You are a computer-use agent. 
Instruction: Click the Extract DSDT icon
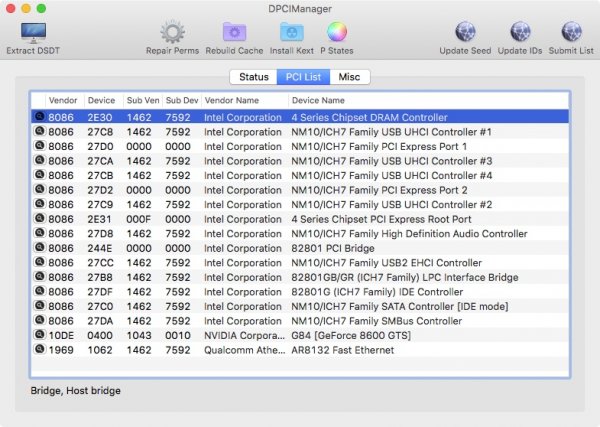pos(32,31)
